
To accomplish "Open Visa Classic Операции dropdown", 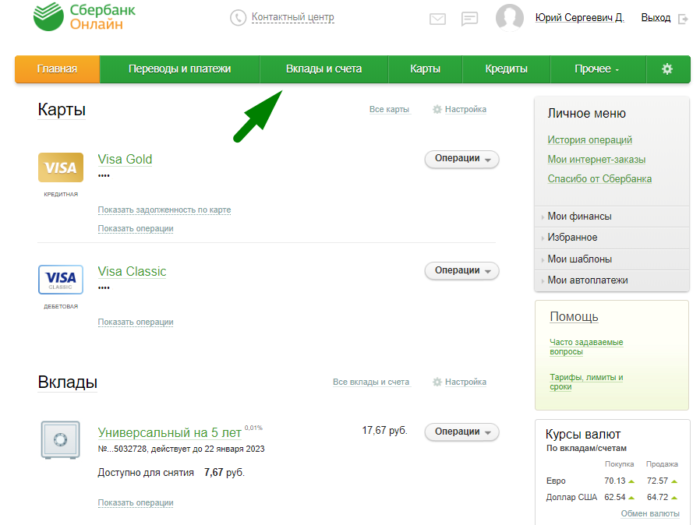I will pyautogui.click(x=462, y=271).
